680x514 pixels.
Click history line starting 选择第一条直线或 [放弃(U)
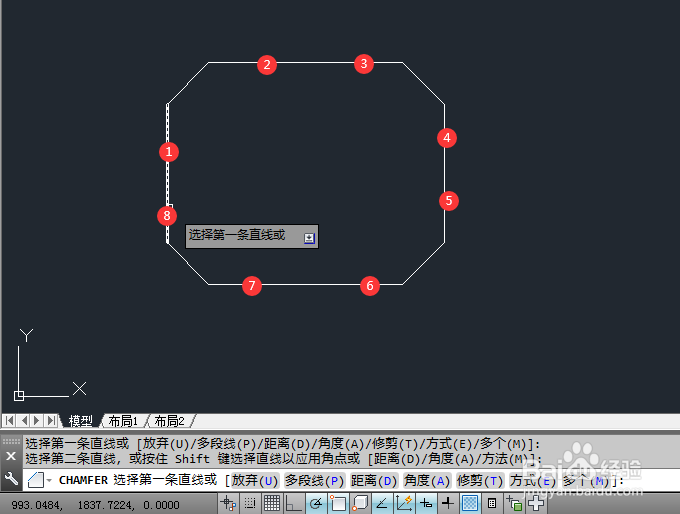282,443
